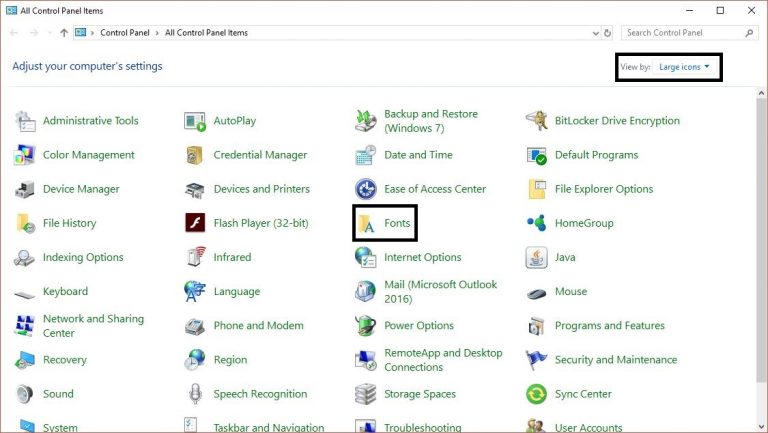Screen dimensions: 768x433
Task: Open the Administrative Tools icon
Action: [25, 121]
